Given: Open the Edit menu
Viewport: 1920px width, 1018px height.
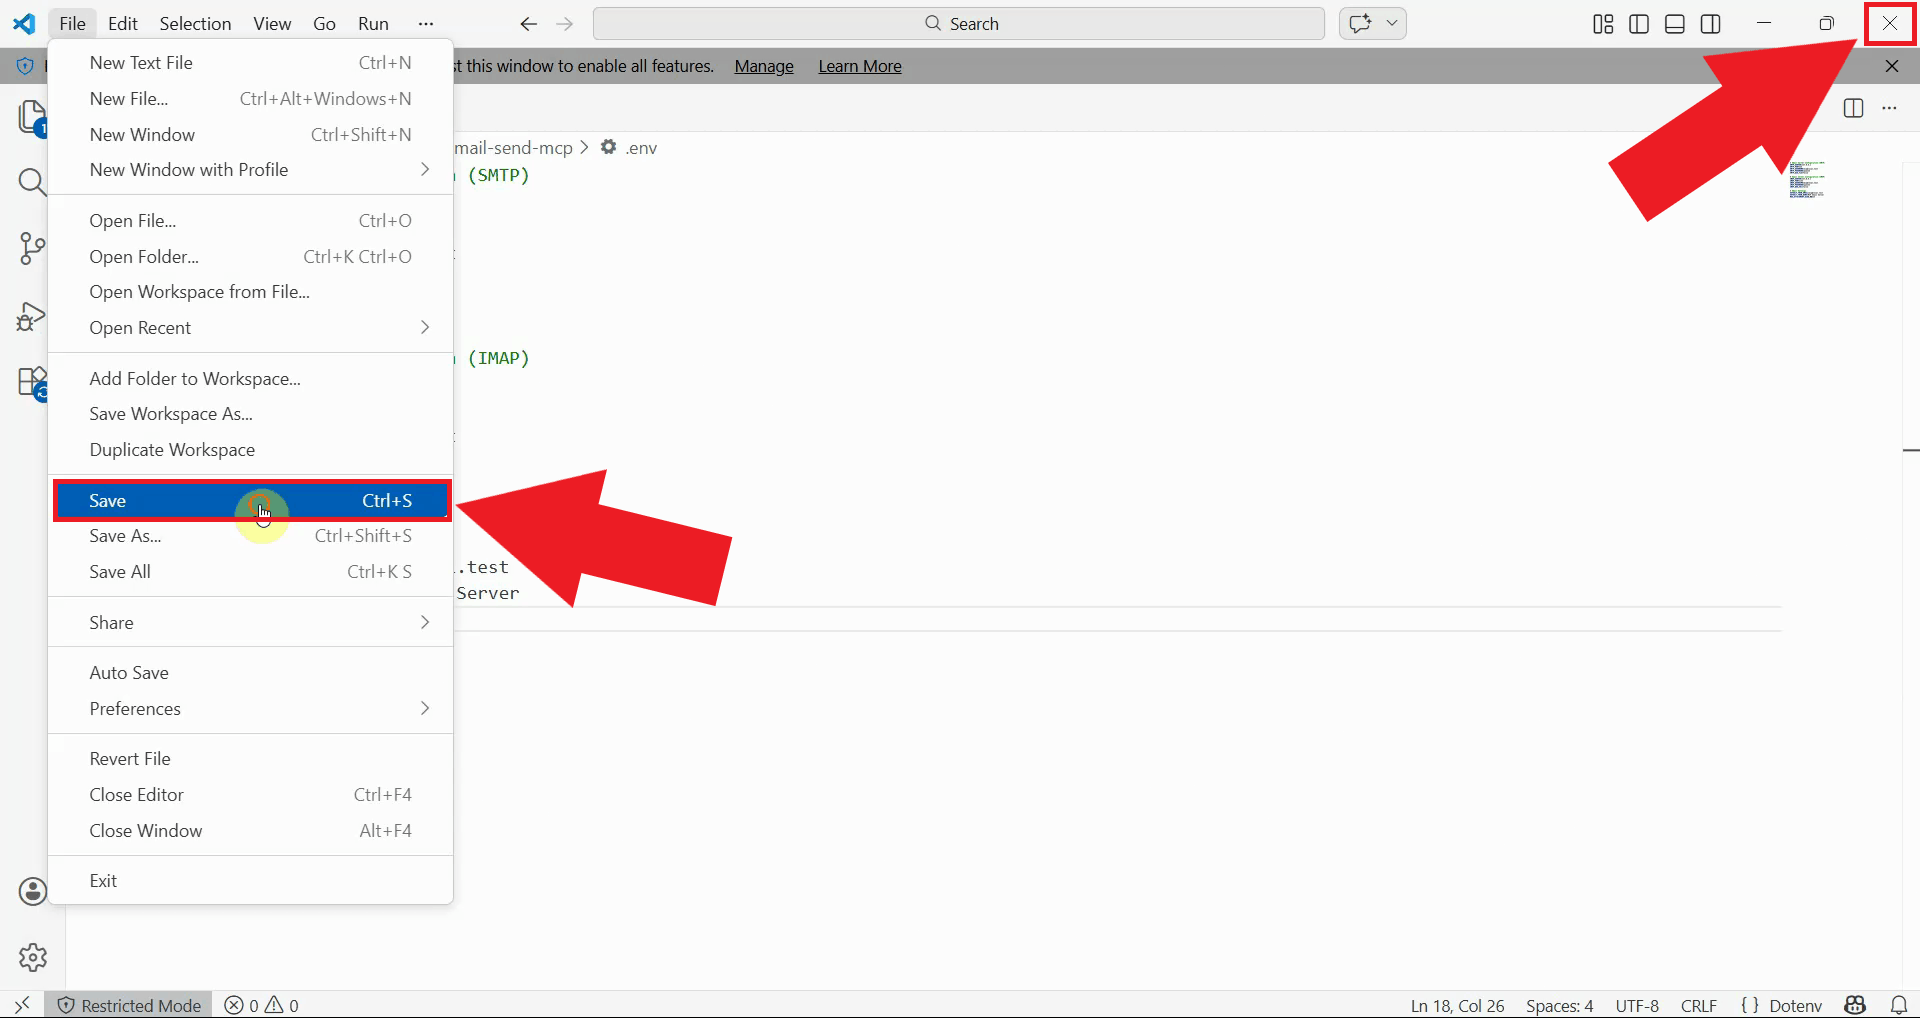Looking at the screenshot, I should pyautogui.click(x=121, y=23).
